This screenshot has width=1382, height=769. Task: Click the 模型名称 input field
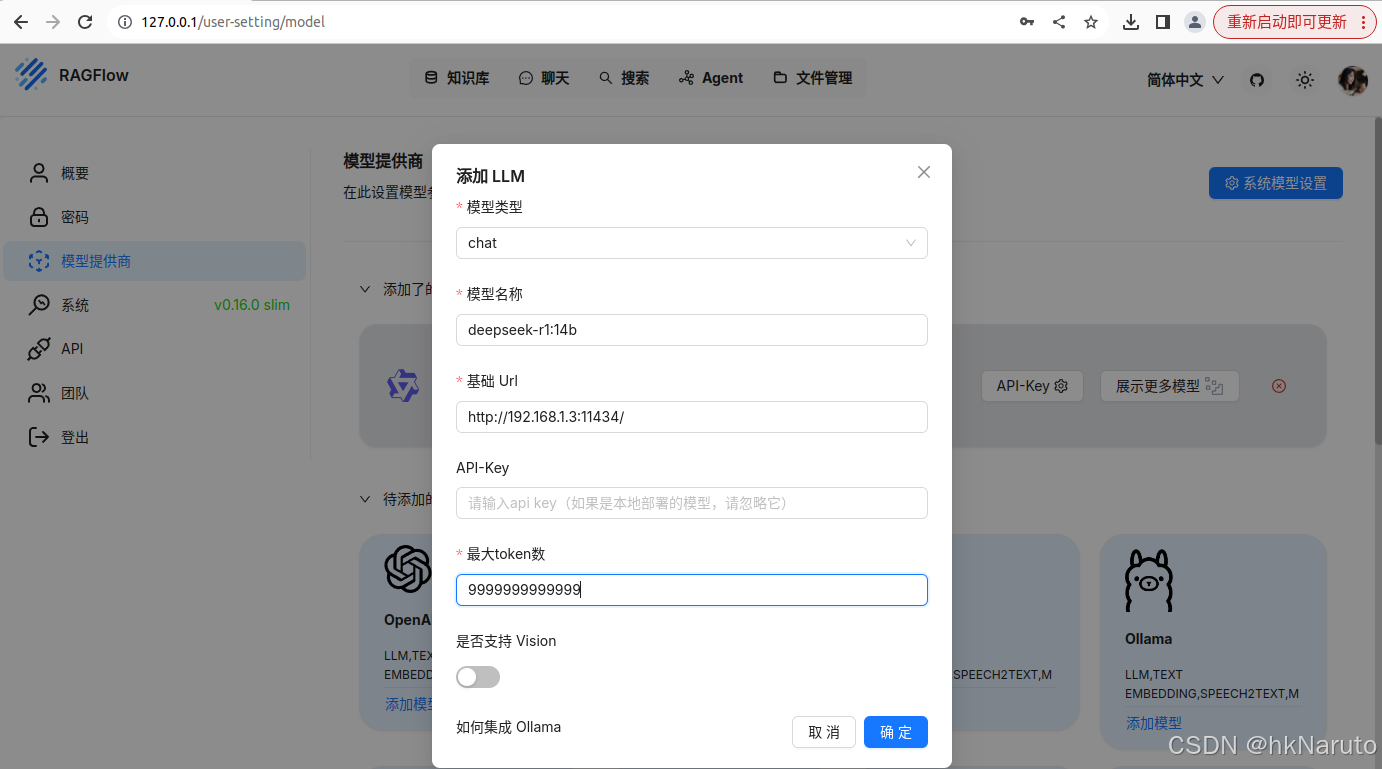(692, 330)
